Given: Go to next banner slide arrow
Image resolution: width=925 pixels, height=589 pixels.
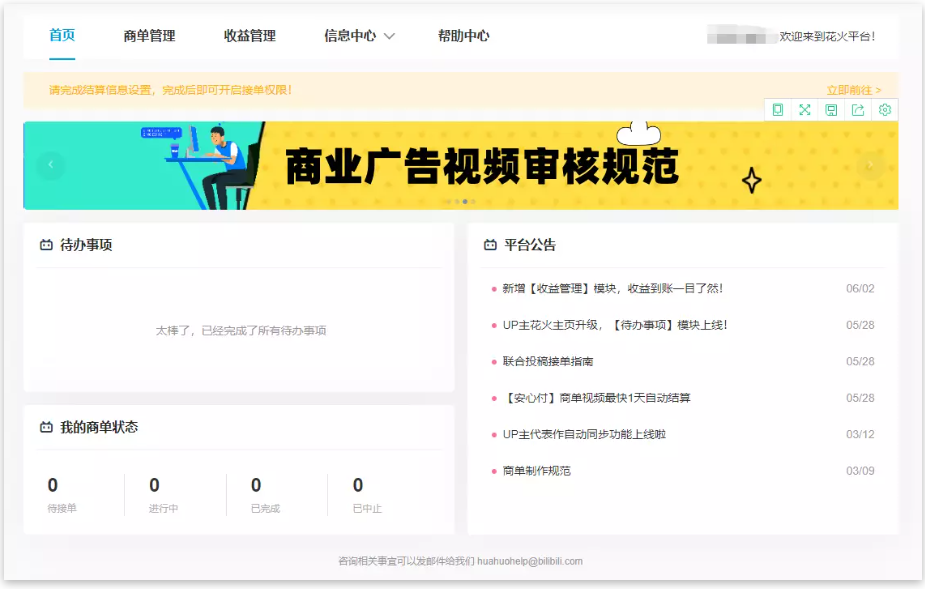Looking at the screenshot, I should (870, 165).
